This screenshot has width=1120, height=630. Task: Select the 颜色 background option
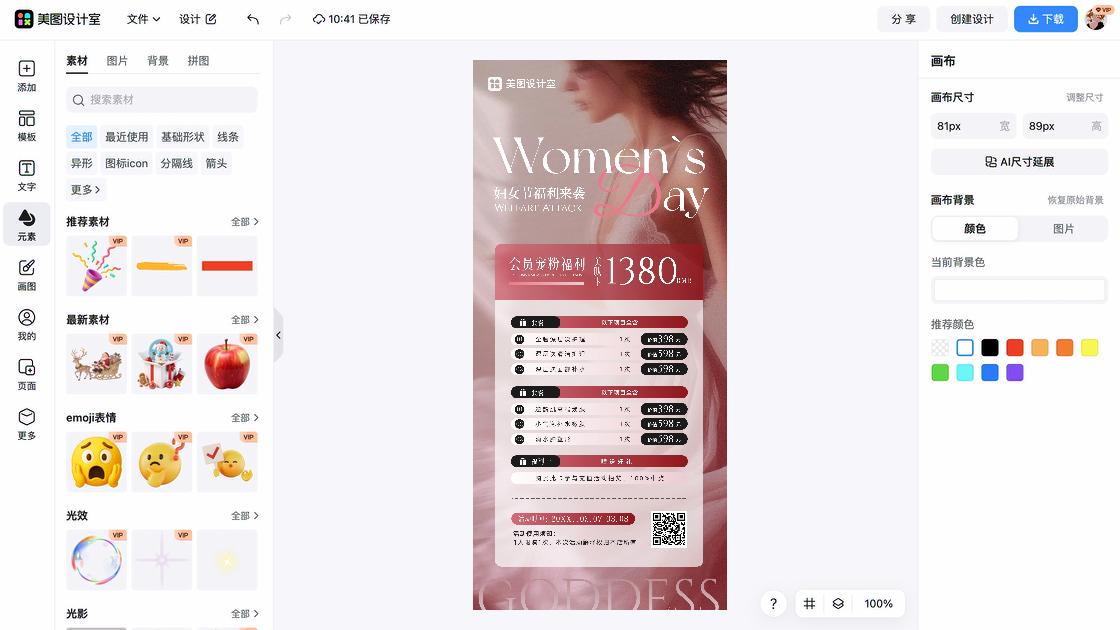click(x=974, y=229)
